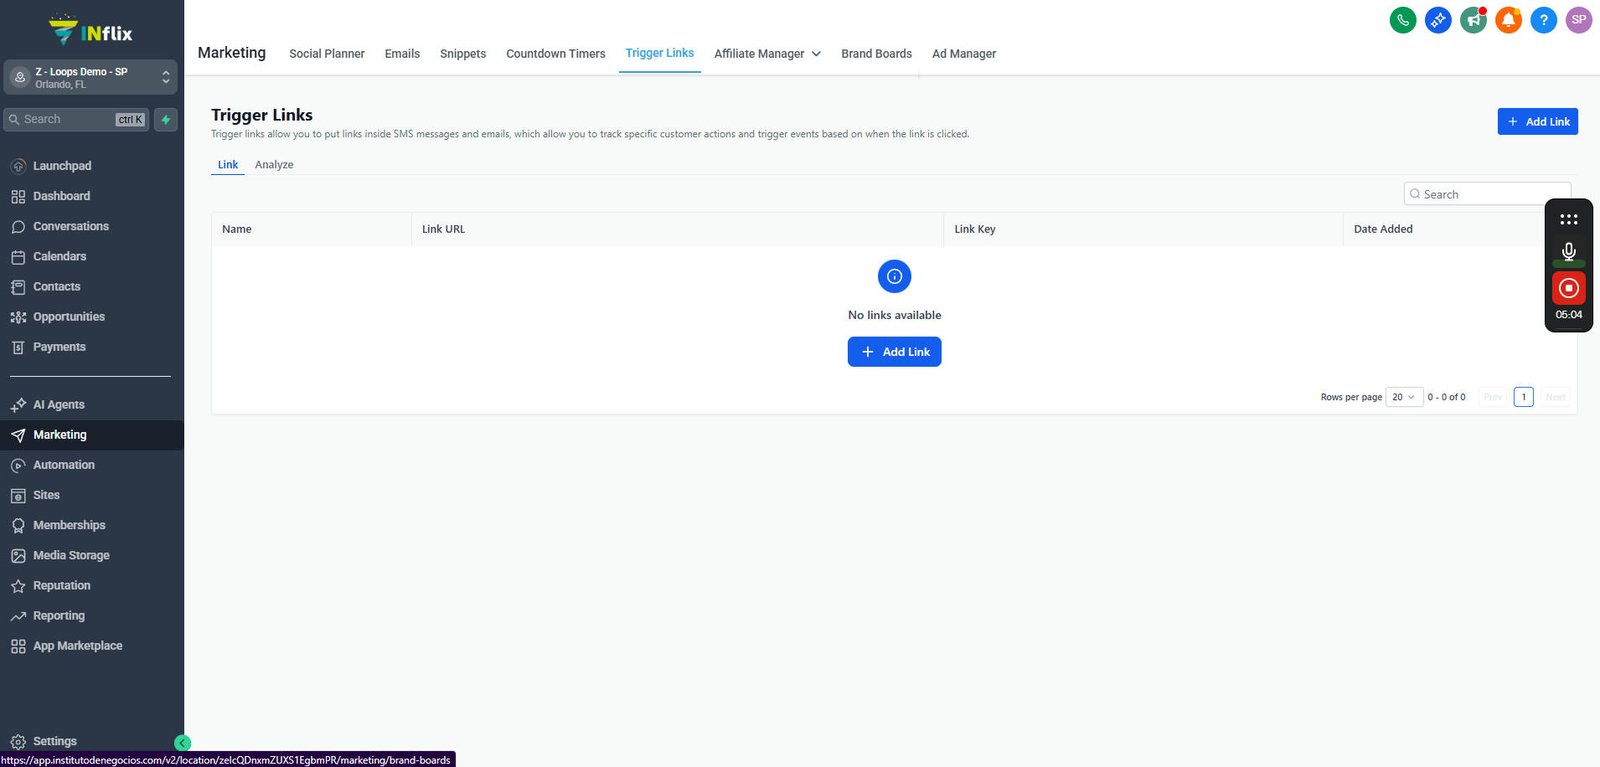
Task: Open the megaphone announcements icon
Action: (x=1473, y=19)
